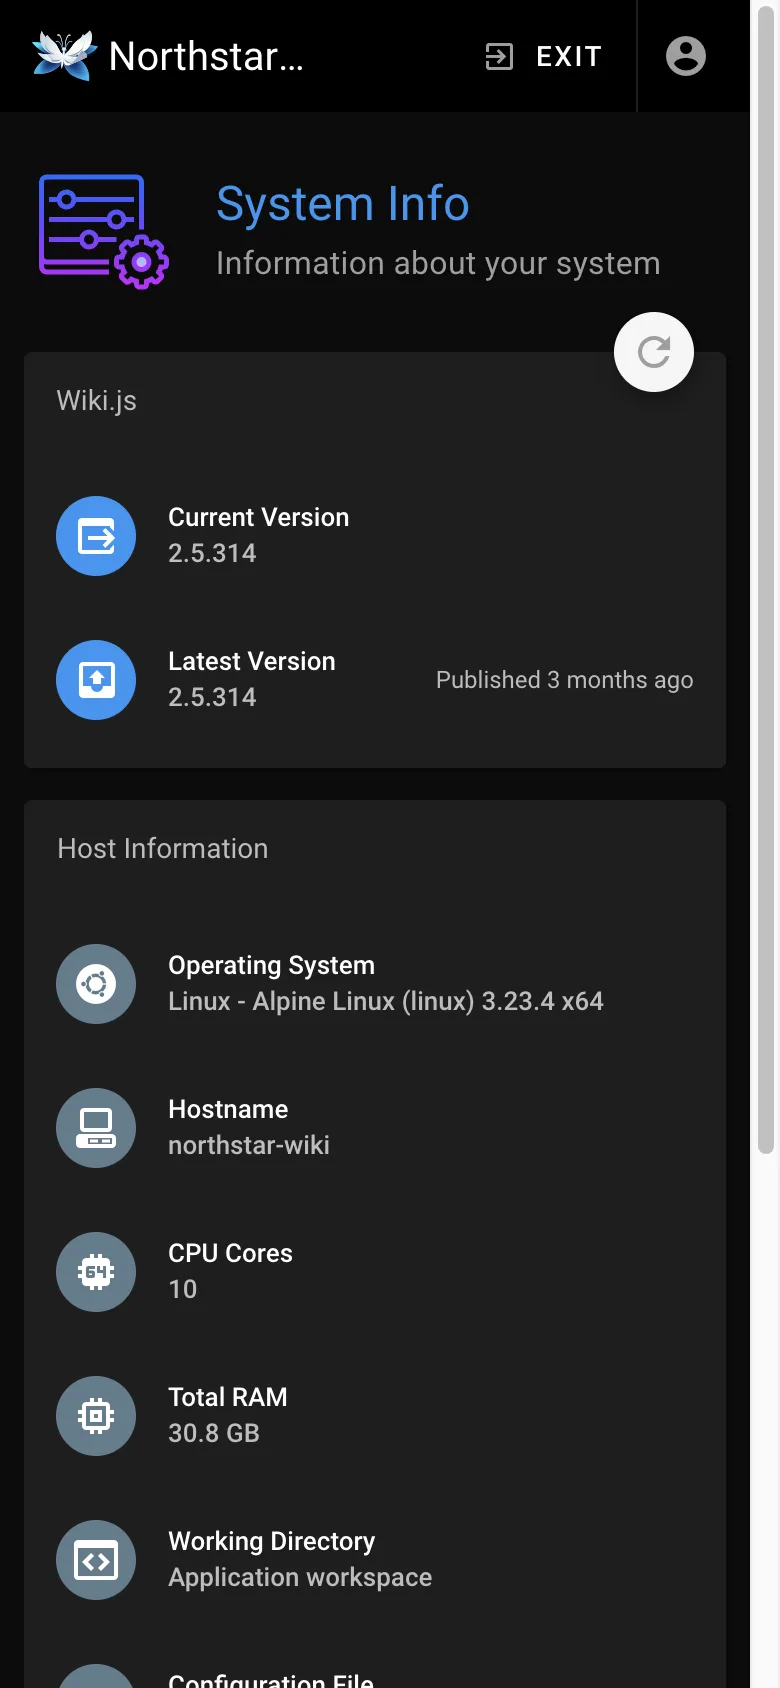Click the Current Version icon
The height and width of the screenshot is (1688, 780).
(96, 536)
